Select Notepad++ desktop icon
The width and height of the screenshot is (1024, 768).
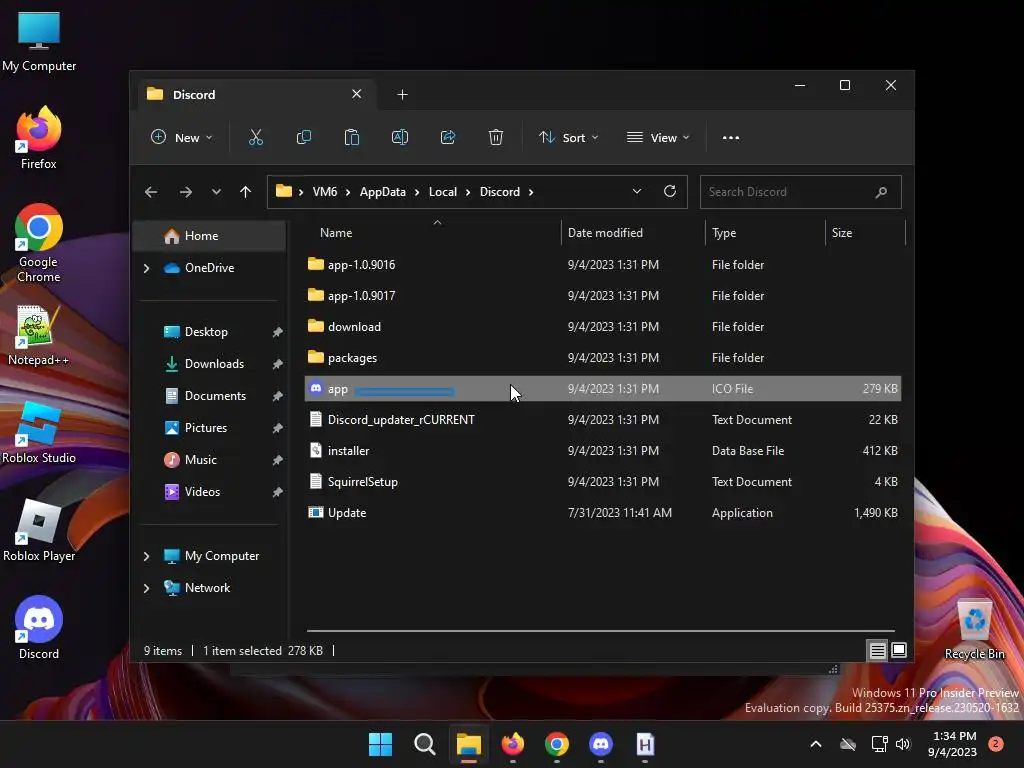click(x=39, y=336)
